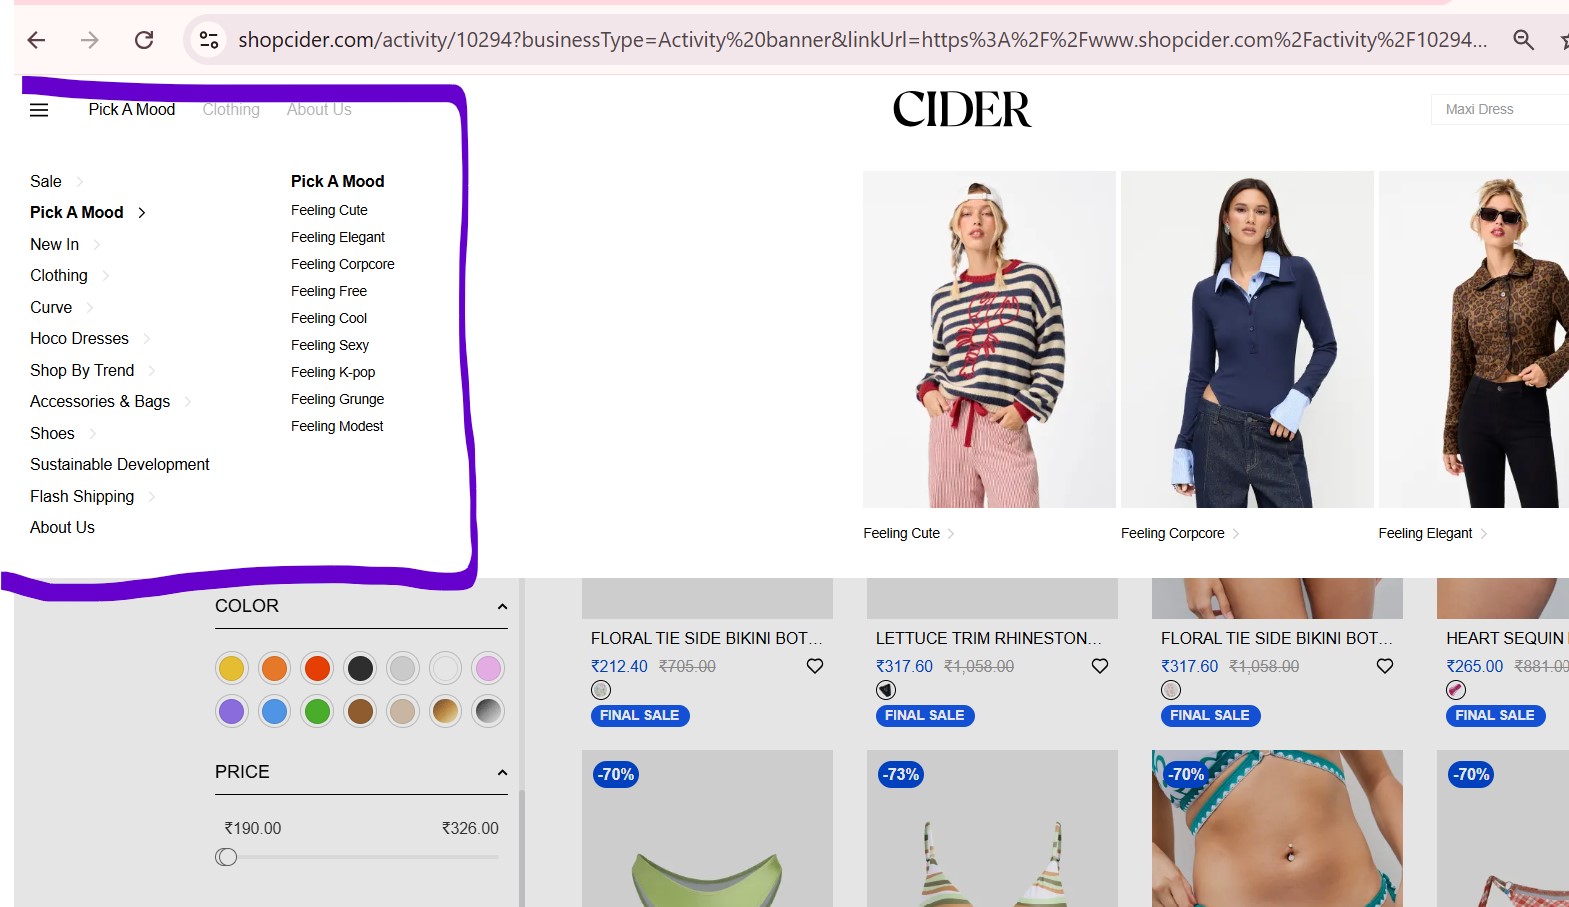Screen dimensions: 1569x907
Task: Filter by green color swatch
Action: pyautogui.click(x=317, y=711)
